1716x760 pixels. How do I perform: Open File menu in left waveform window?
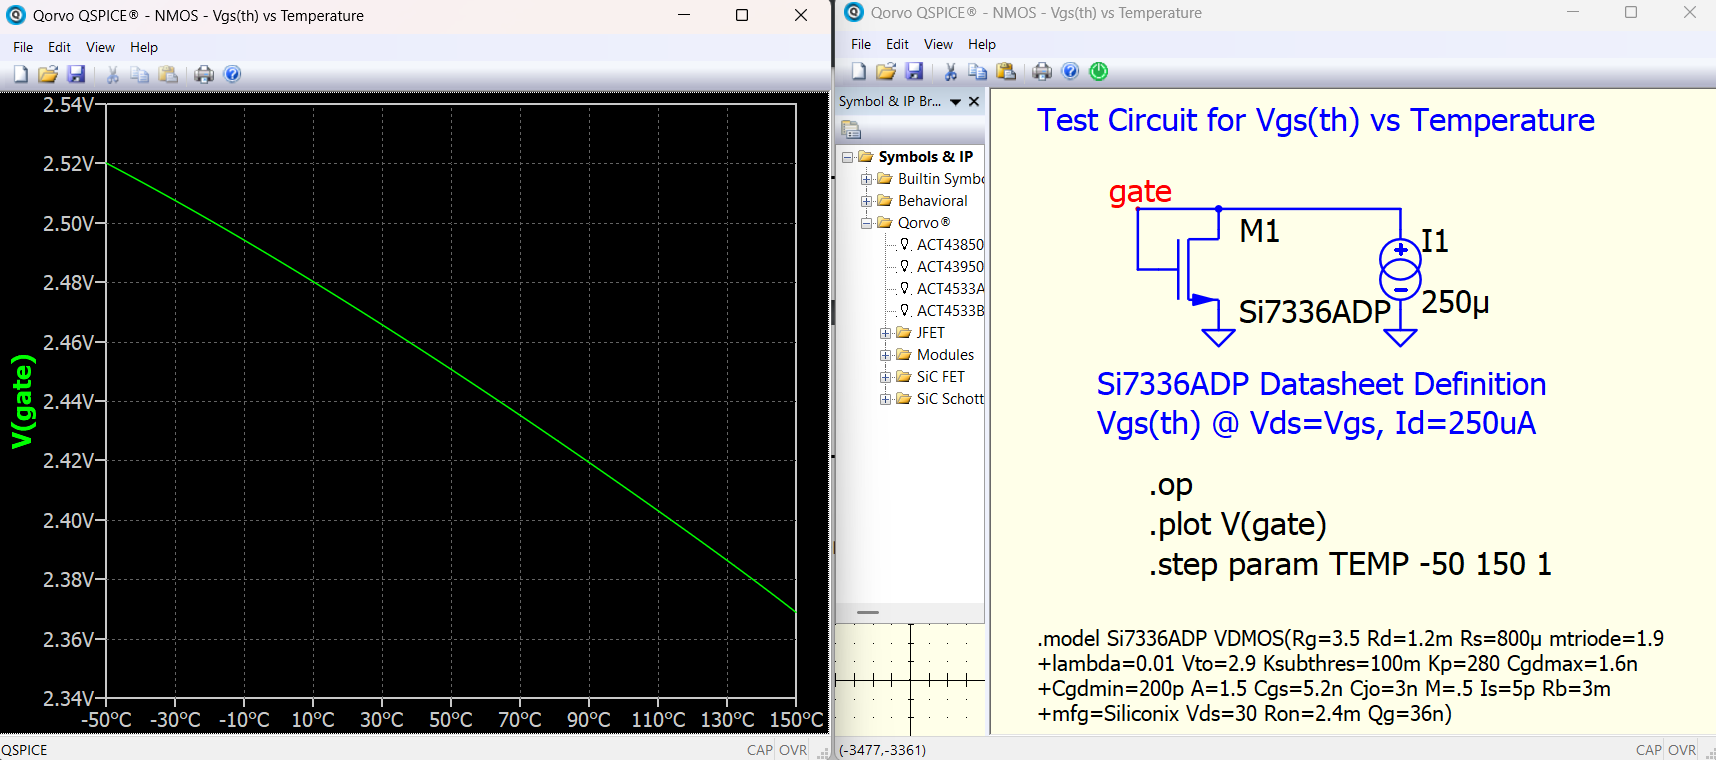[x=23, y=47]
